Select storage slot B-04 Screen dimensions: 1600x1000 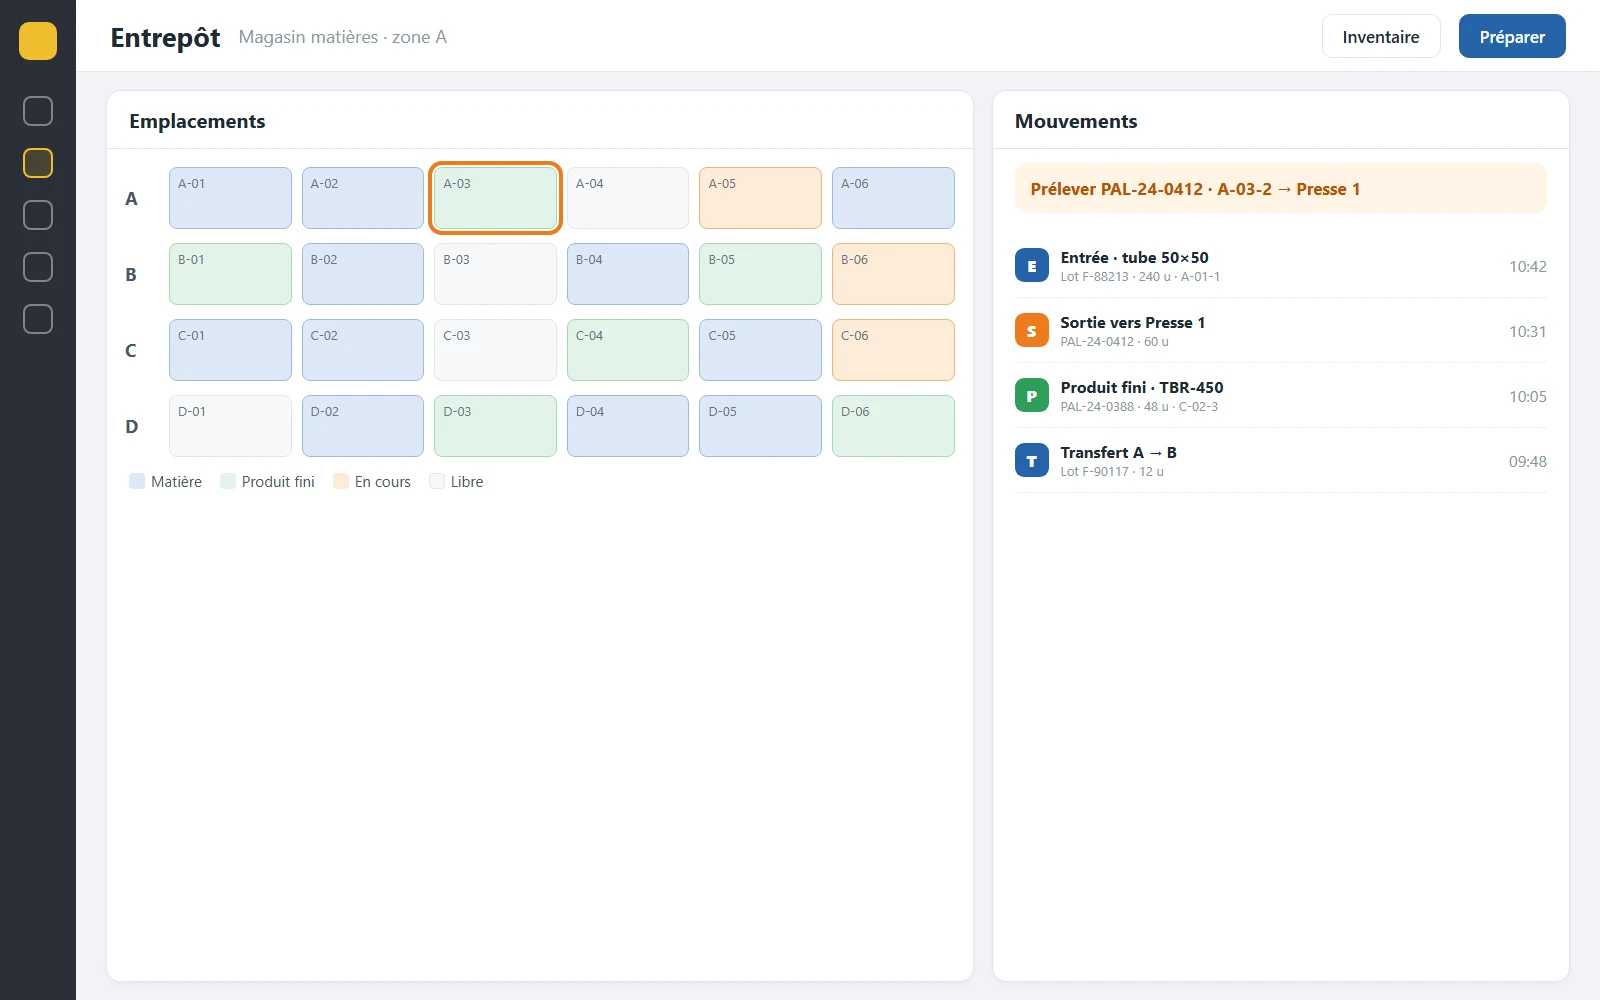coord(628,274)
